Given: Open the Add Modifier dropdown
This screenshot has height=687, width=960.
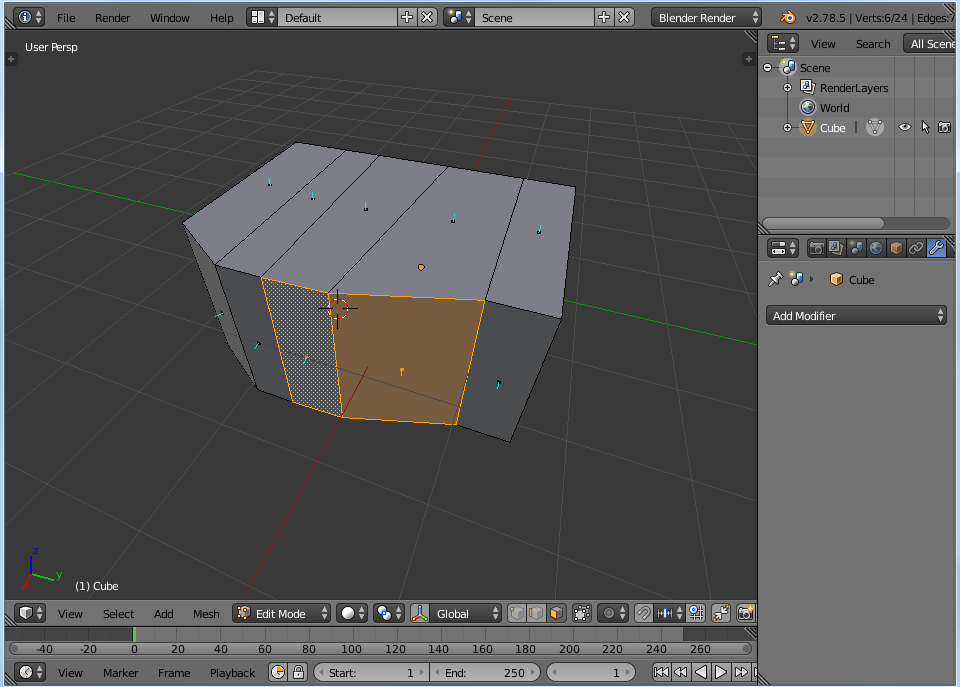Looking at the screenshot, I should point(855,315).
